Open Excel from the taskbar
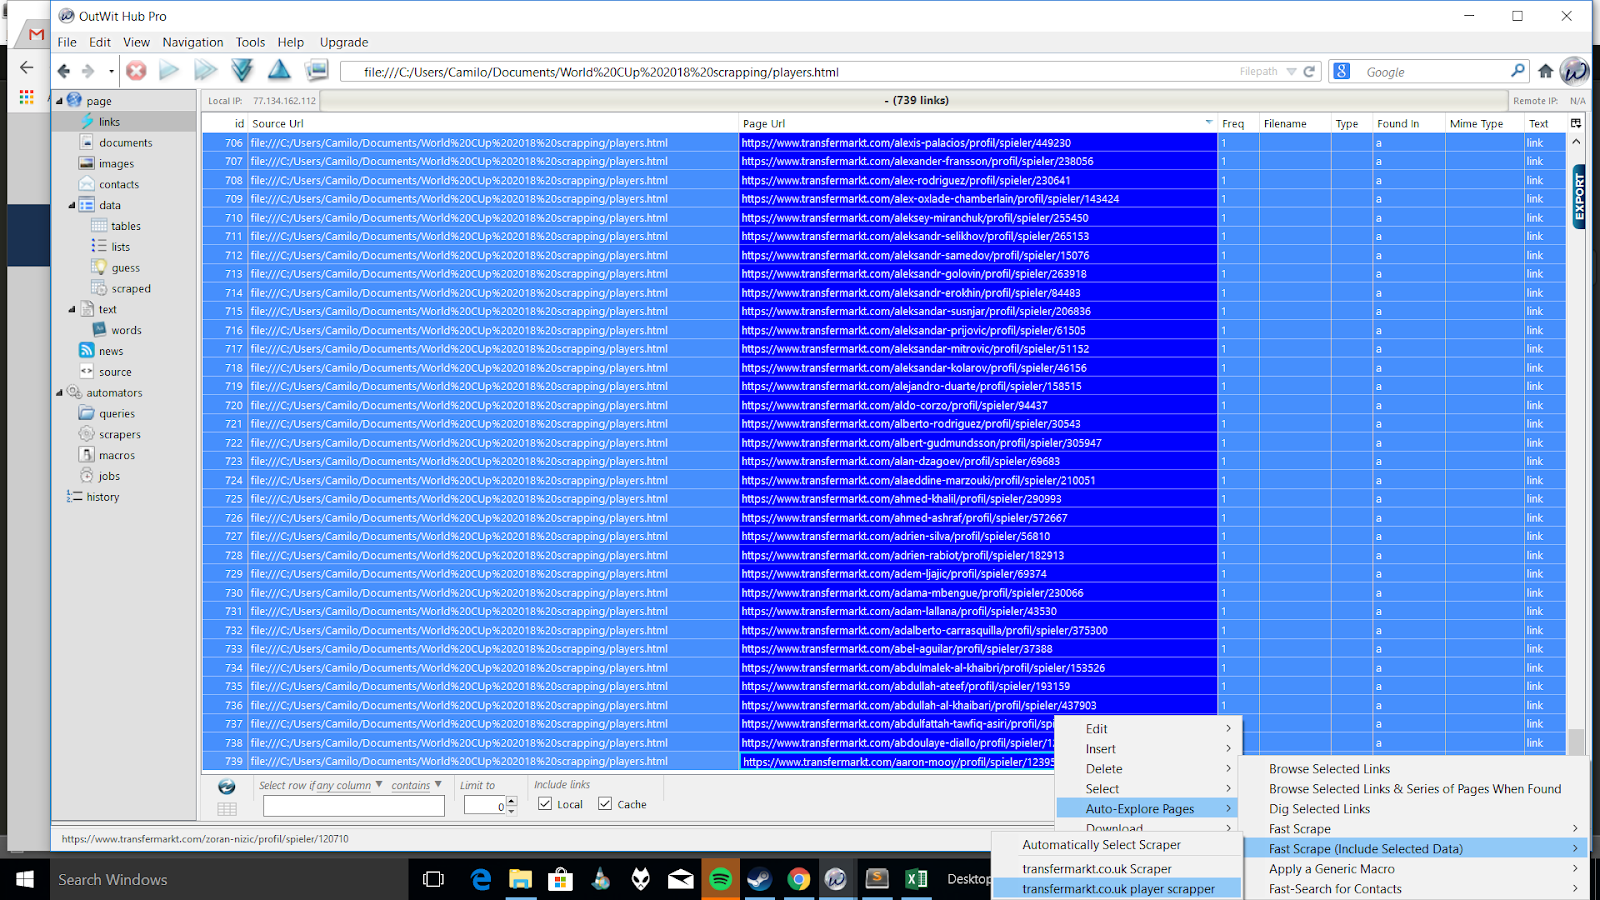 click(x=916, y=879)
